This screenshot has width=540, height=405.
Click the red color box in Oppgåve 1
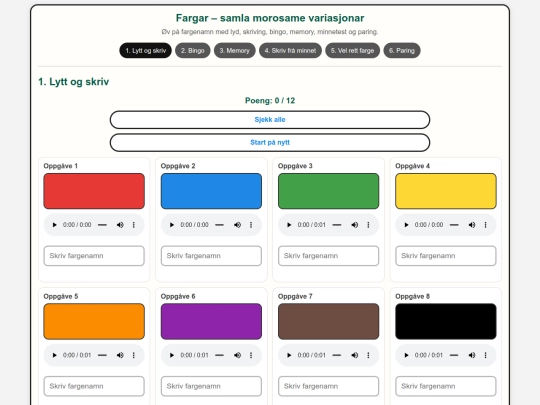pos(94,191)
